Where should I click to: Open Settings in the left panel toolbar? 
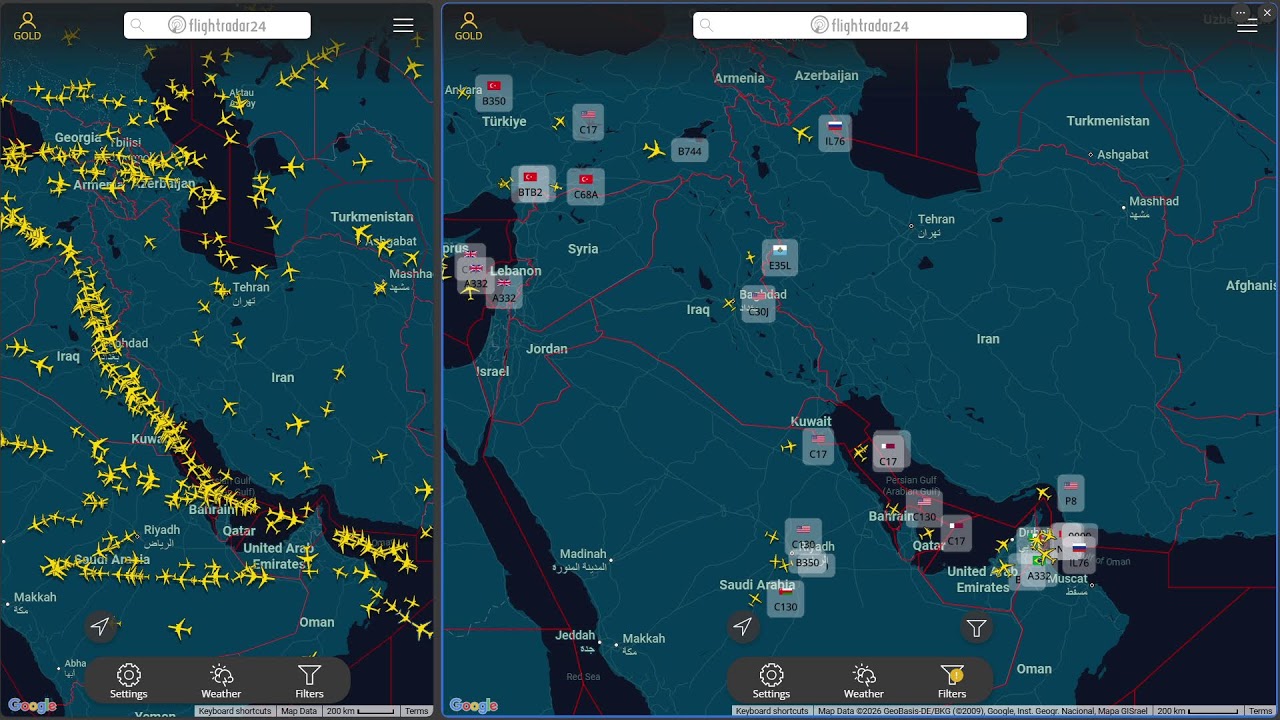[129, 681]
